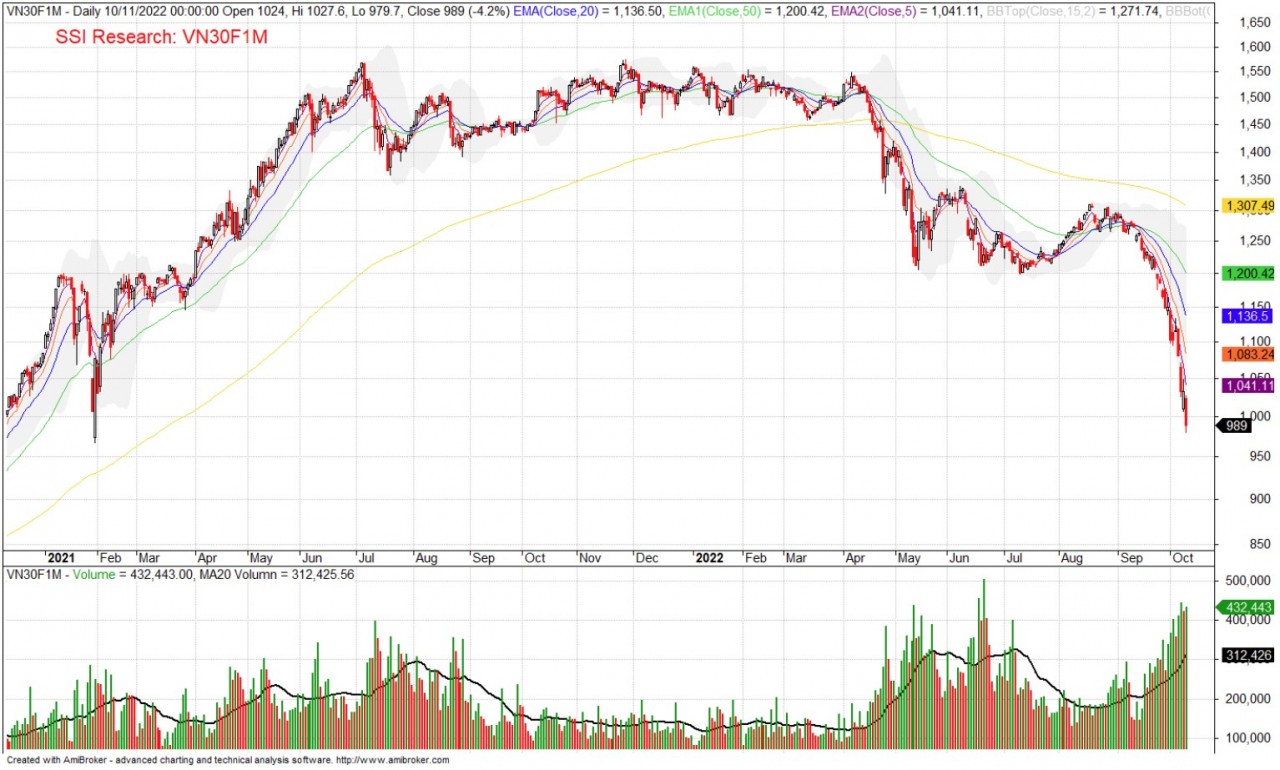This screenshot has height=770, width=1280.
Task: Click the orange 1,083.24 price tag
Action: coord(1248,354)
